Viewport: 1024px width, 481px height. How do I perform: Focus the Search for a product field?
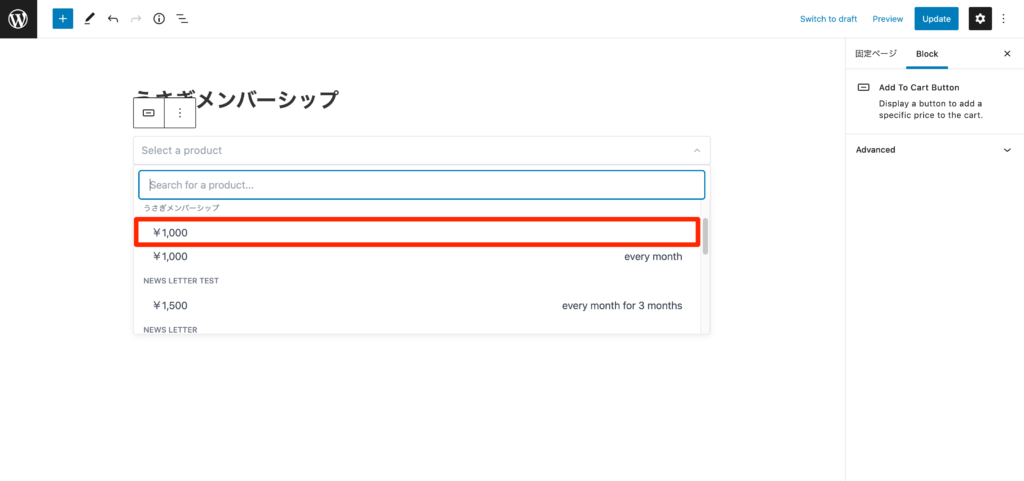tap(422, 185)
